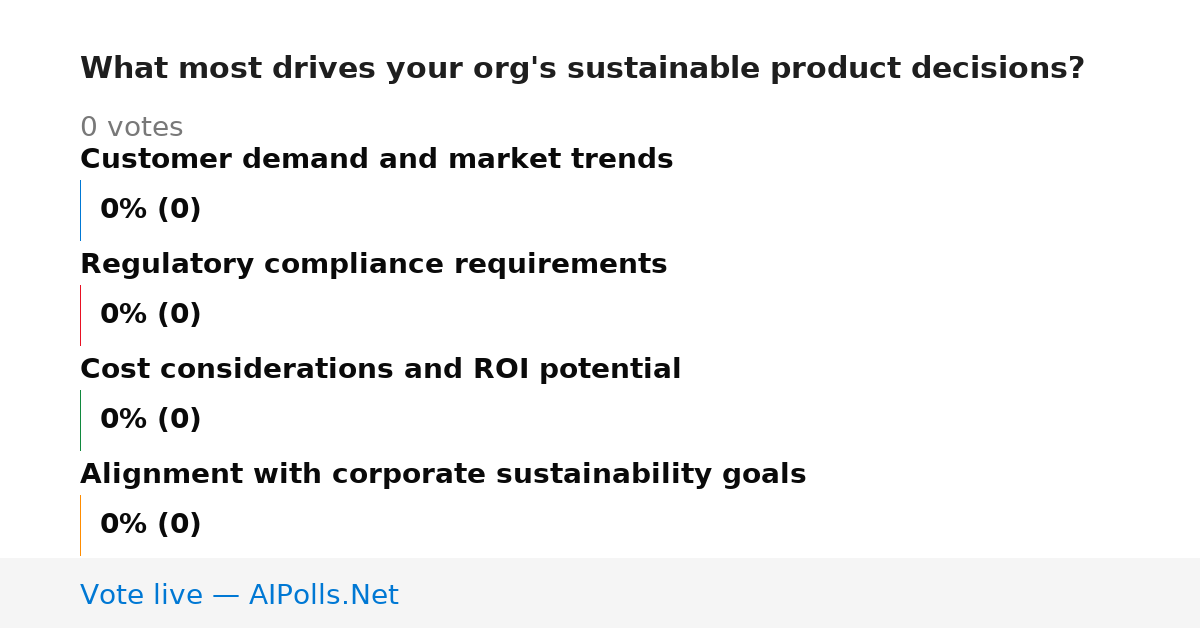The width and height of the screenshot is (1200, 628).
Task: Open the 'Vote live — AIPolls.Net' link
Action: (239, 596)
